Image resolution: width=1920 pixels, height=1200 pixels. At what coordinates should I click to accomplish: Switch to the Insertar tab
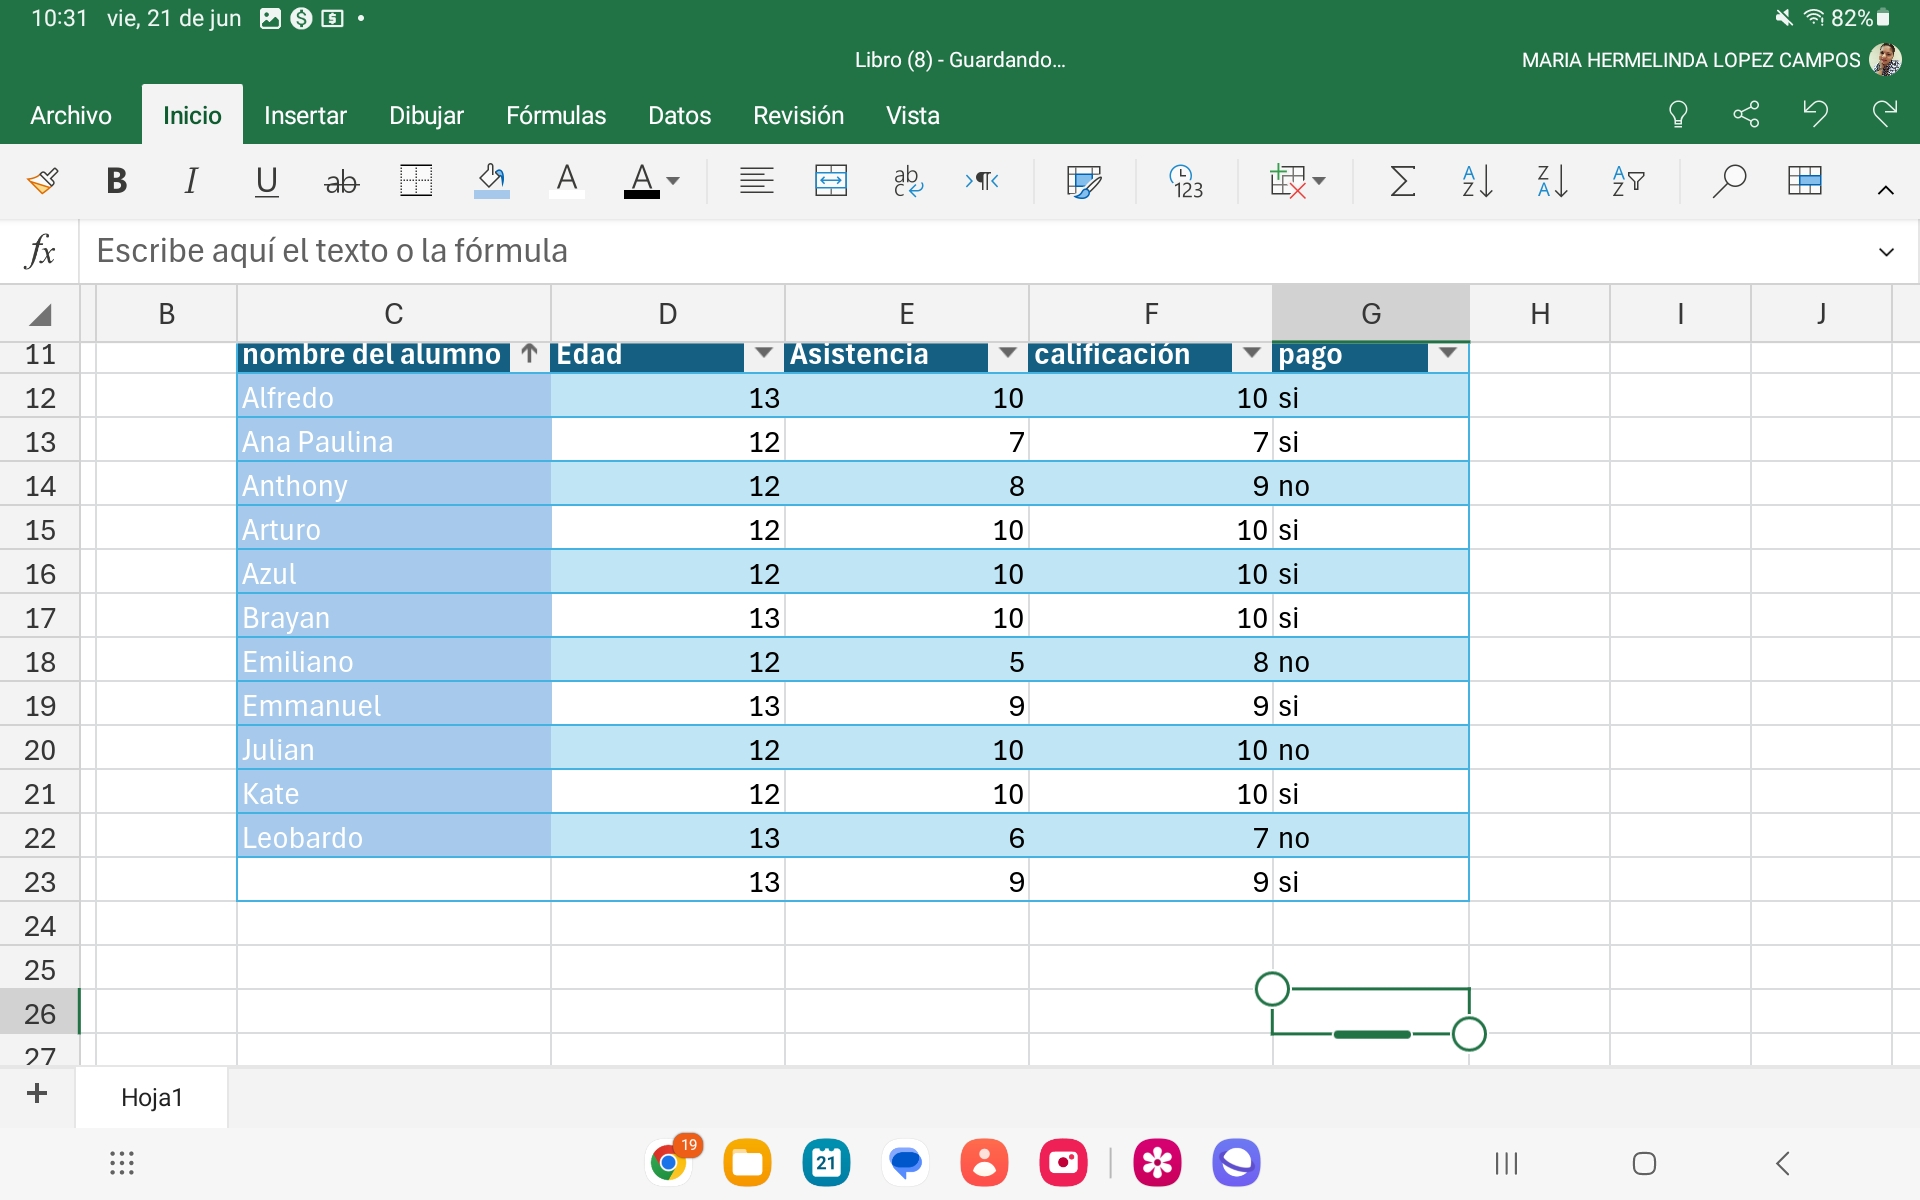[x=305, y=116]
